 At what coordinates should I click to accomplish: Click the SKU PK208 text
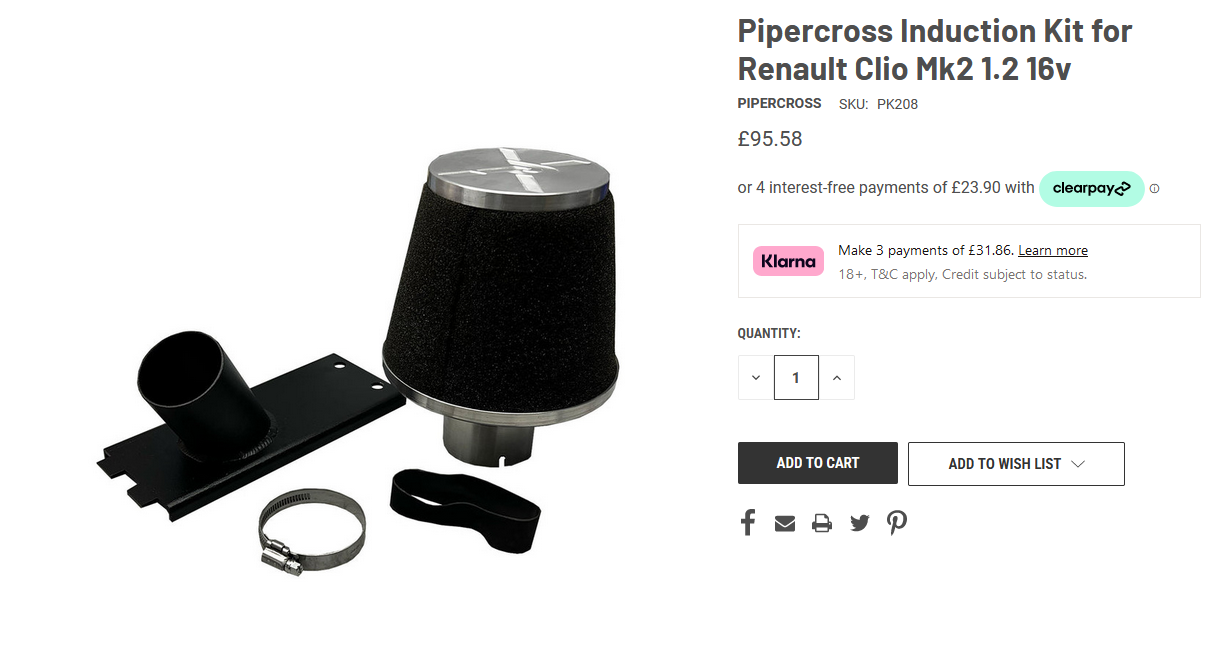[878, 104]
